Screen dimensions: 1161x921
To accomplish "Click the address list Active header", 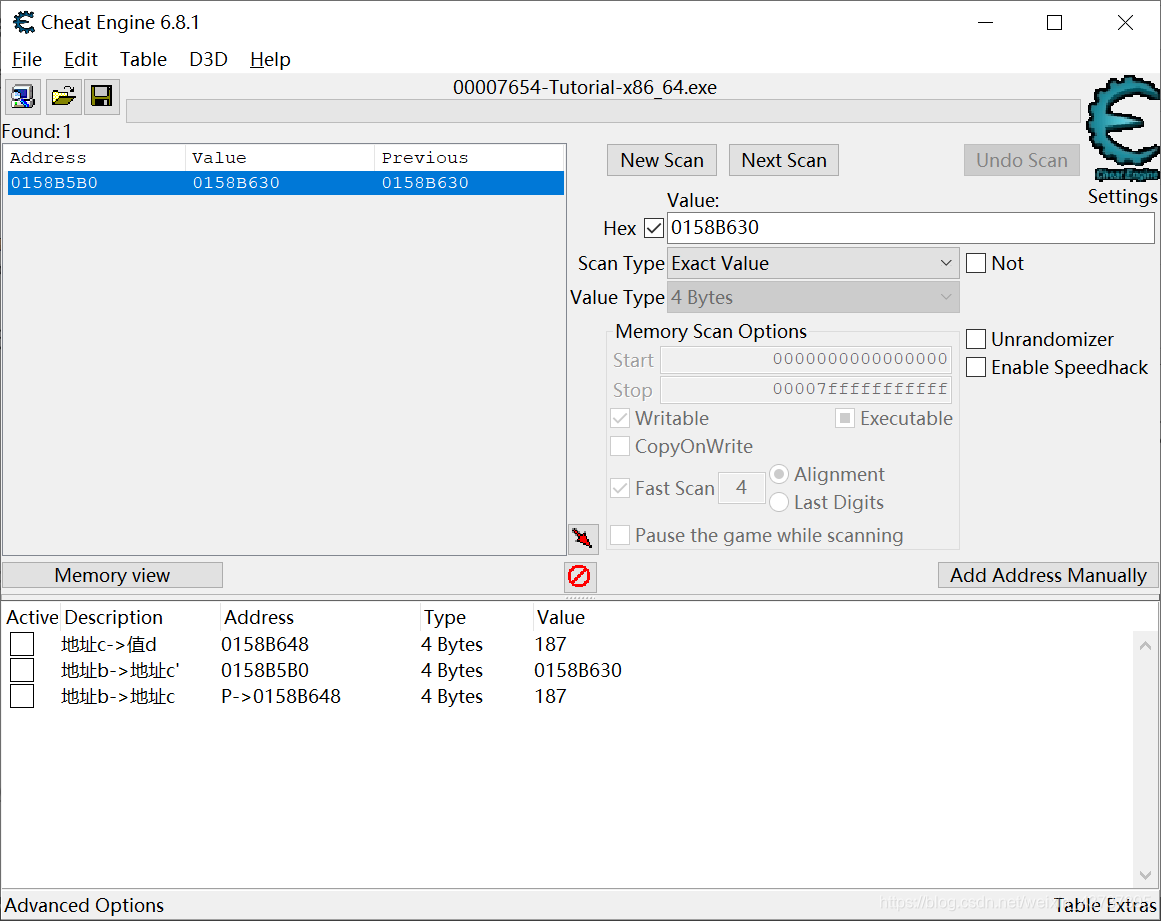I will click(33, 617).
